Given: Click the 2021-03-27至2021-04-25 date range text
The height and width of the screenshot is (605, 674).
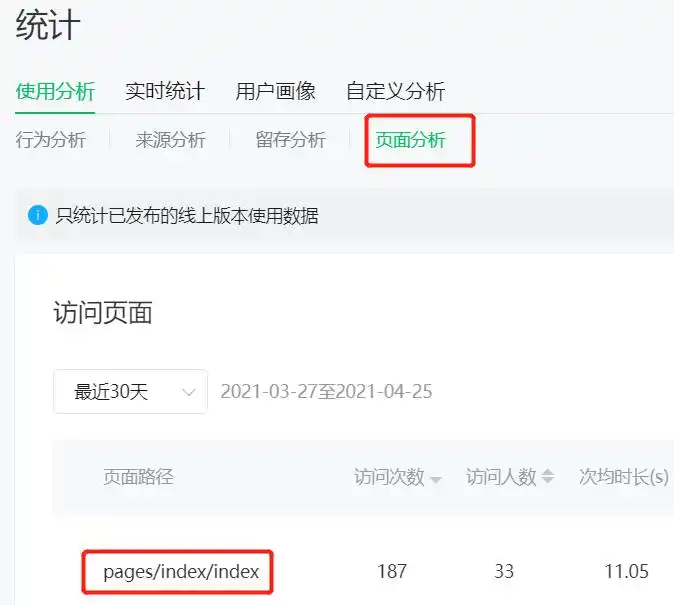Looking at the screenshot, I should pos(326,391).
